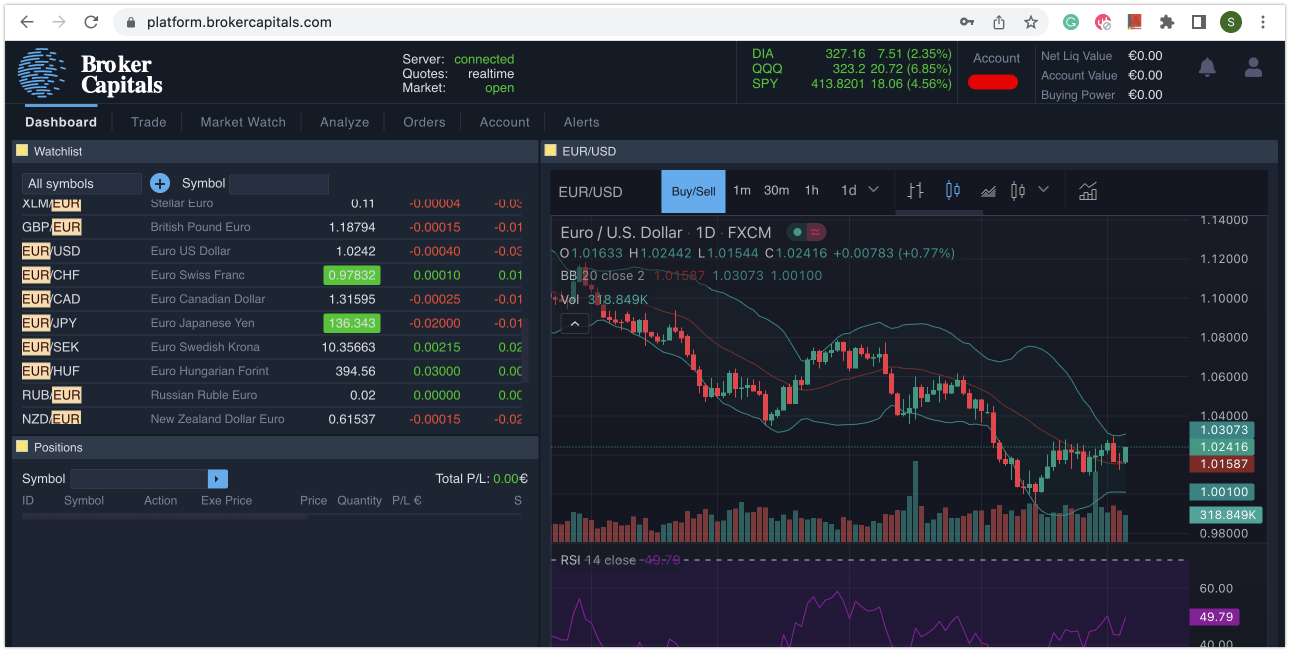Collapse the chart legend with the arrow
Screen dimensions: 1290x652
574,323
